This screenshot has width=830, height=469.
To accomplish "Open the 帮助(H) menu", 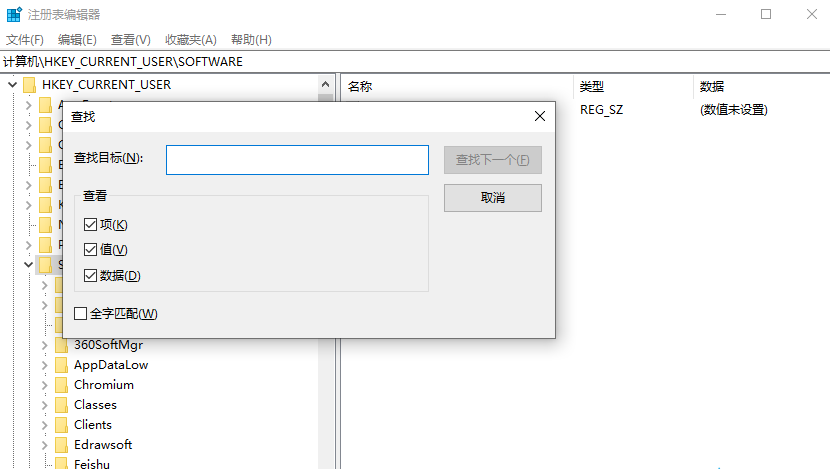I will 251,40.
